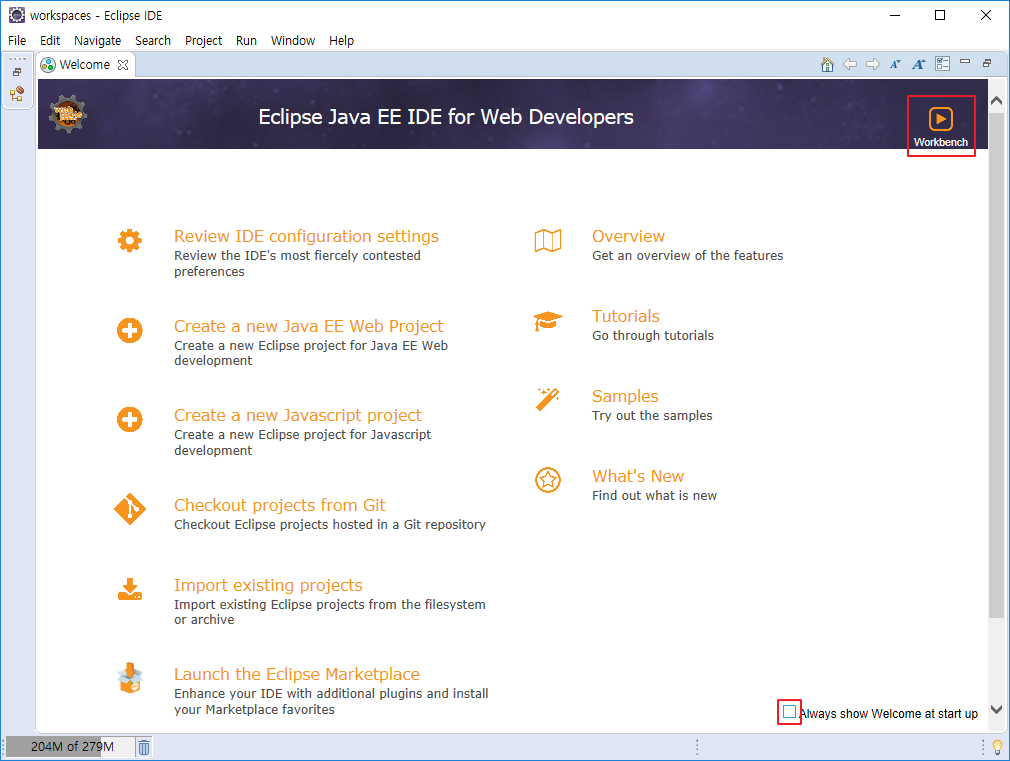Click the magic wand Samples icon
The height and width of the screenshot is (761, 1010).
(548, 400)
